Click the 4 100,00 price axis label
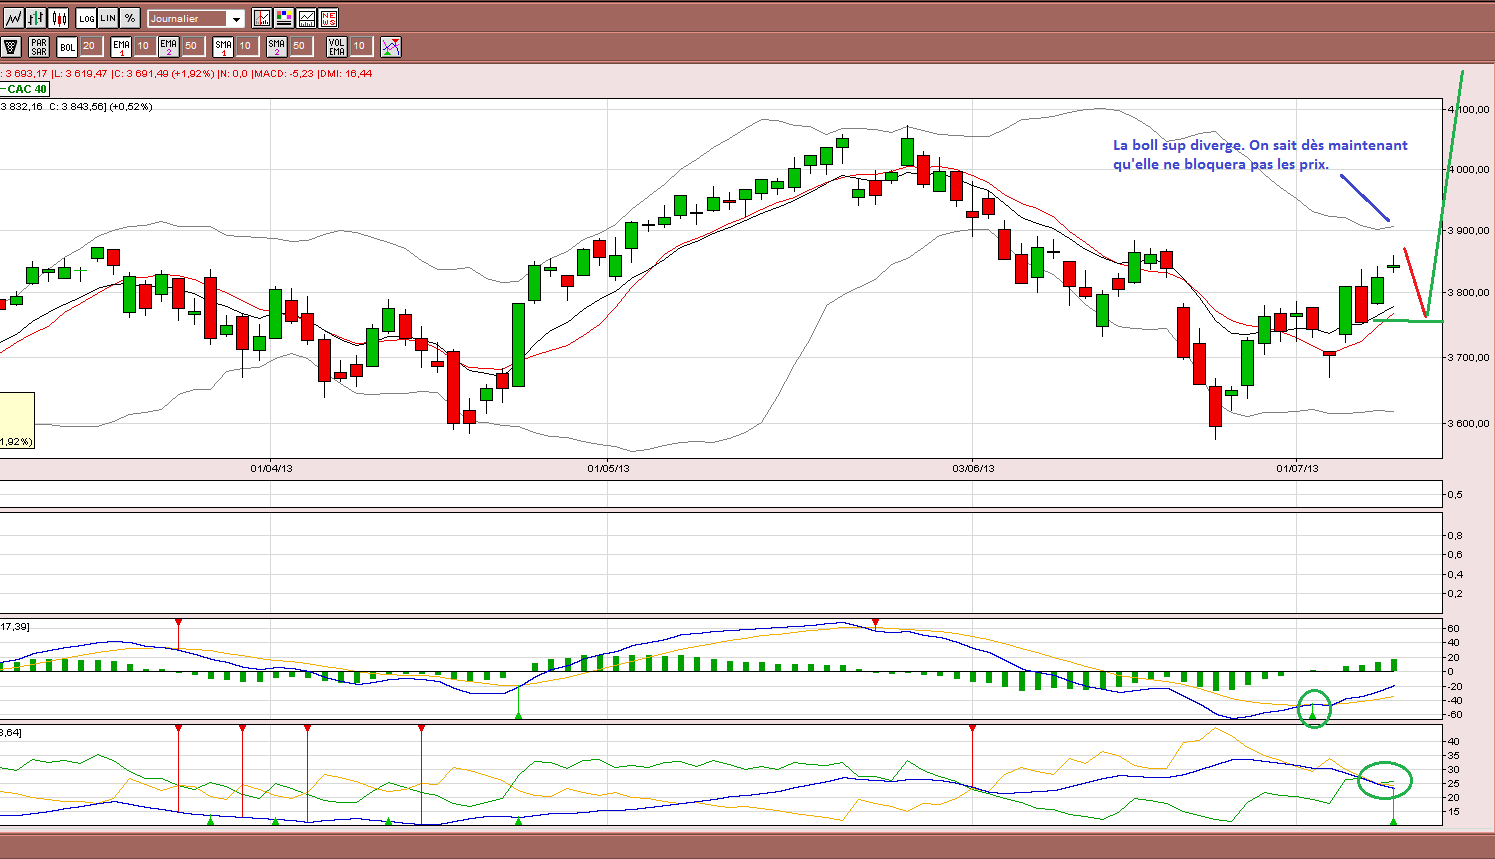The width and height of the screenshot is (1495, 859). coord(1468,110)
